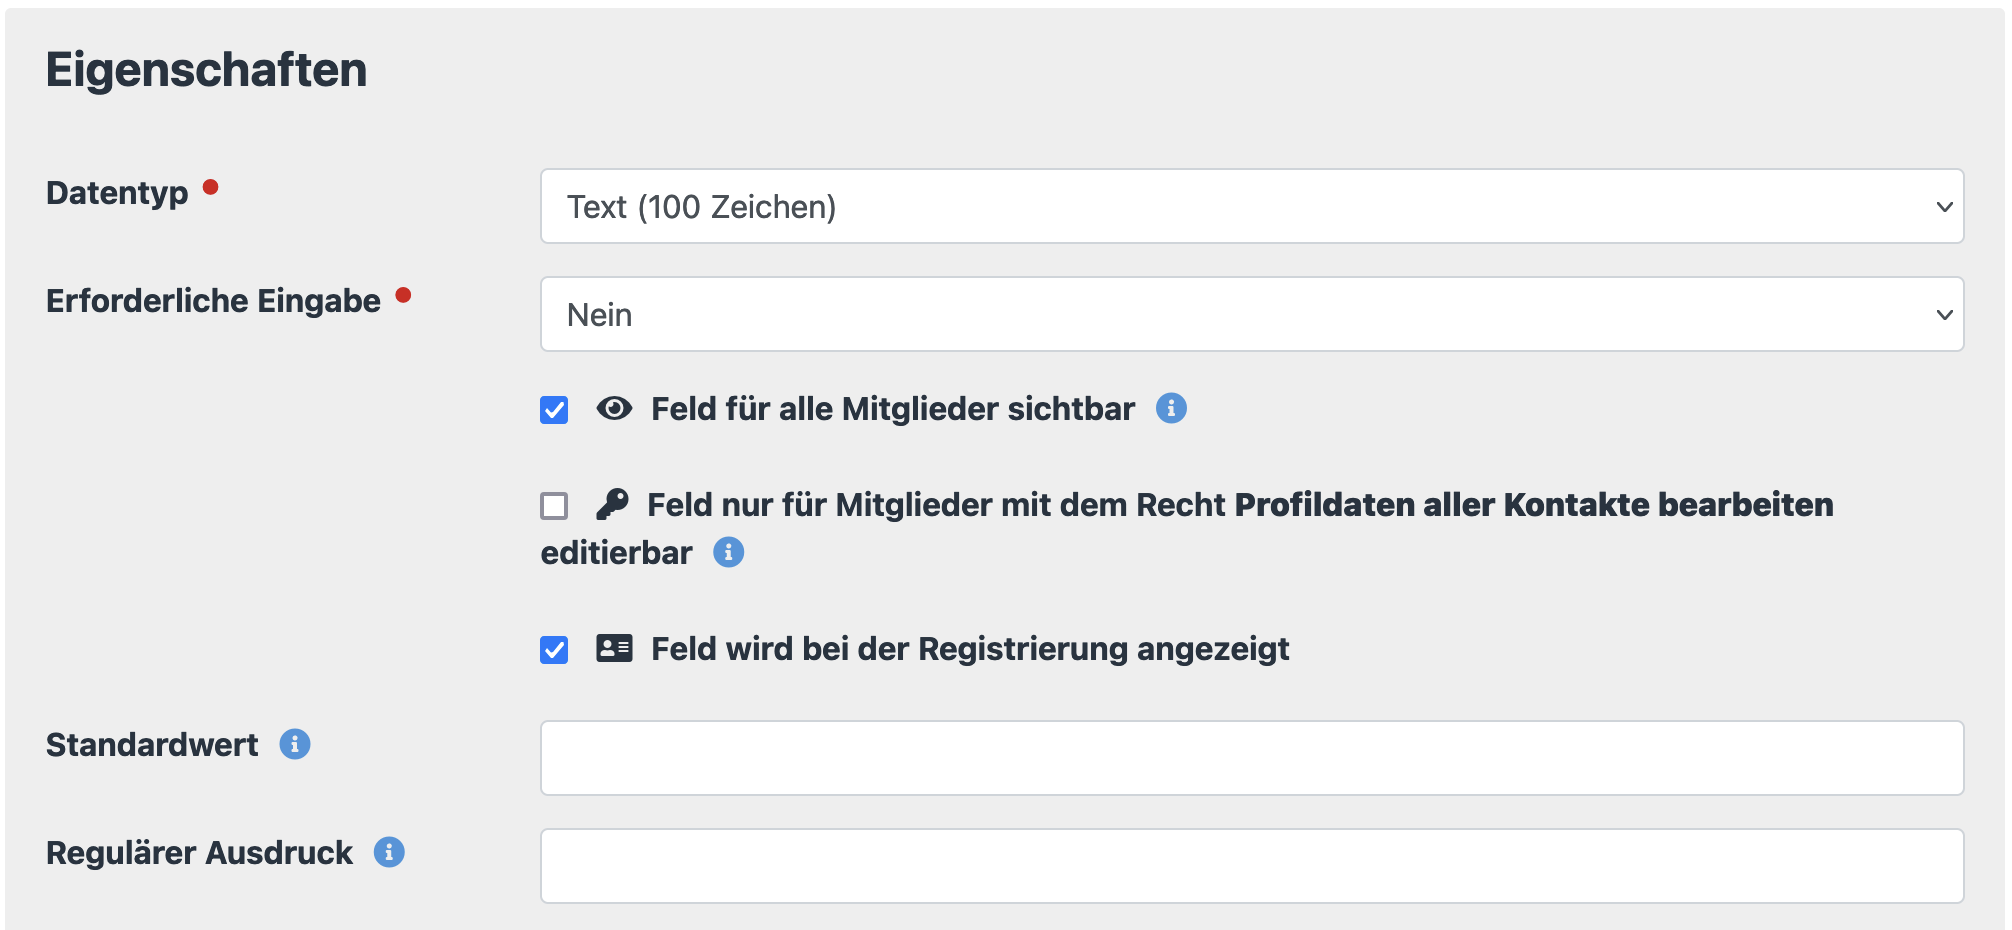Click the 'Feld wird bei der Registrierung angezeigt' label

coord(969,649)
